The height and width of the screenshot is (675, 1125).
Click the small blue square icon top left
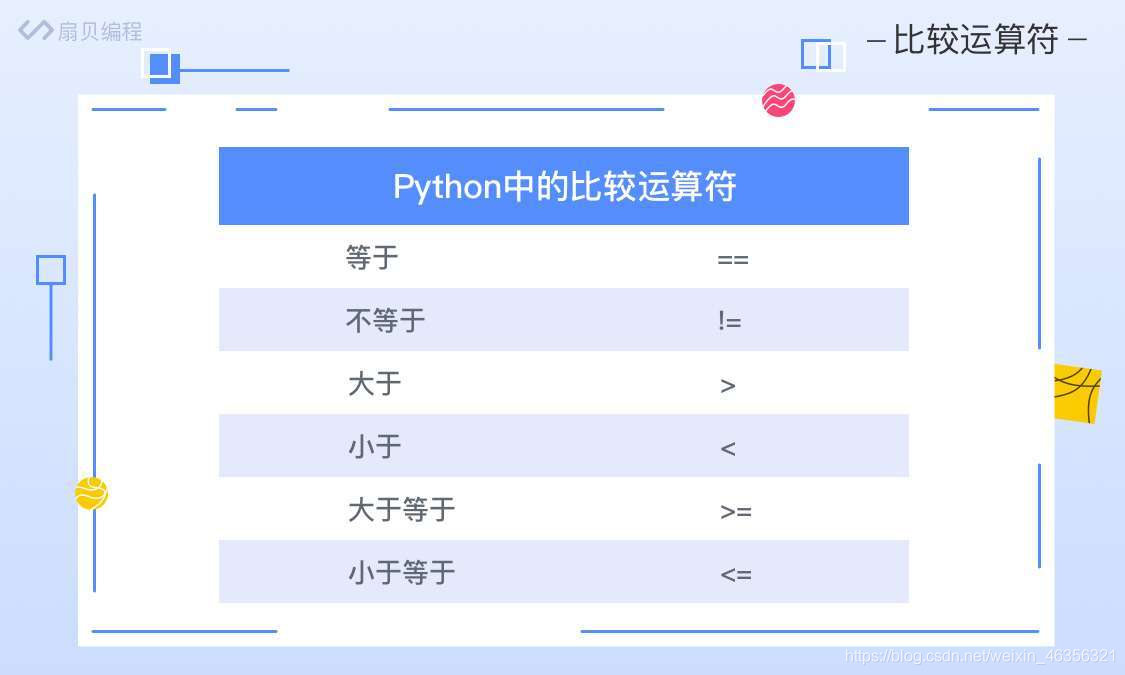pyautogui.click(x=161, y=67)
